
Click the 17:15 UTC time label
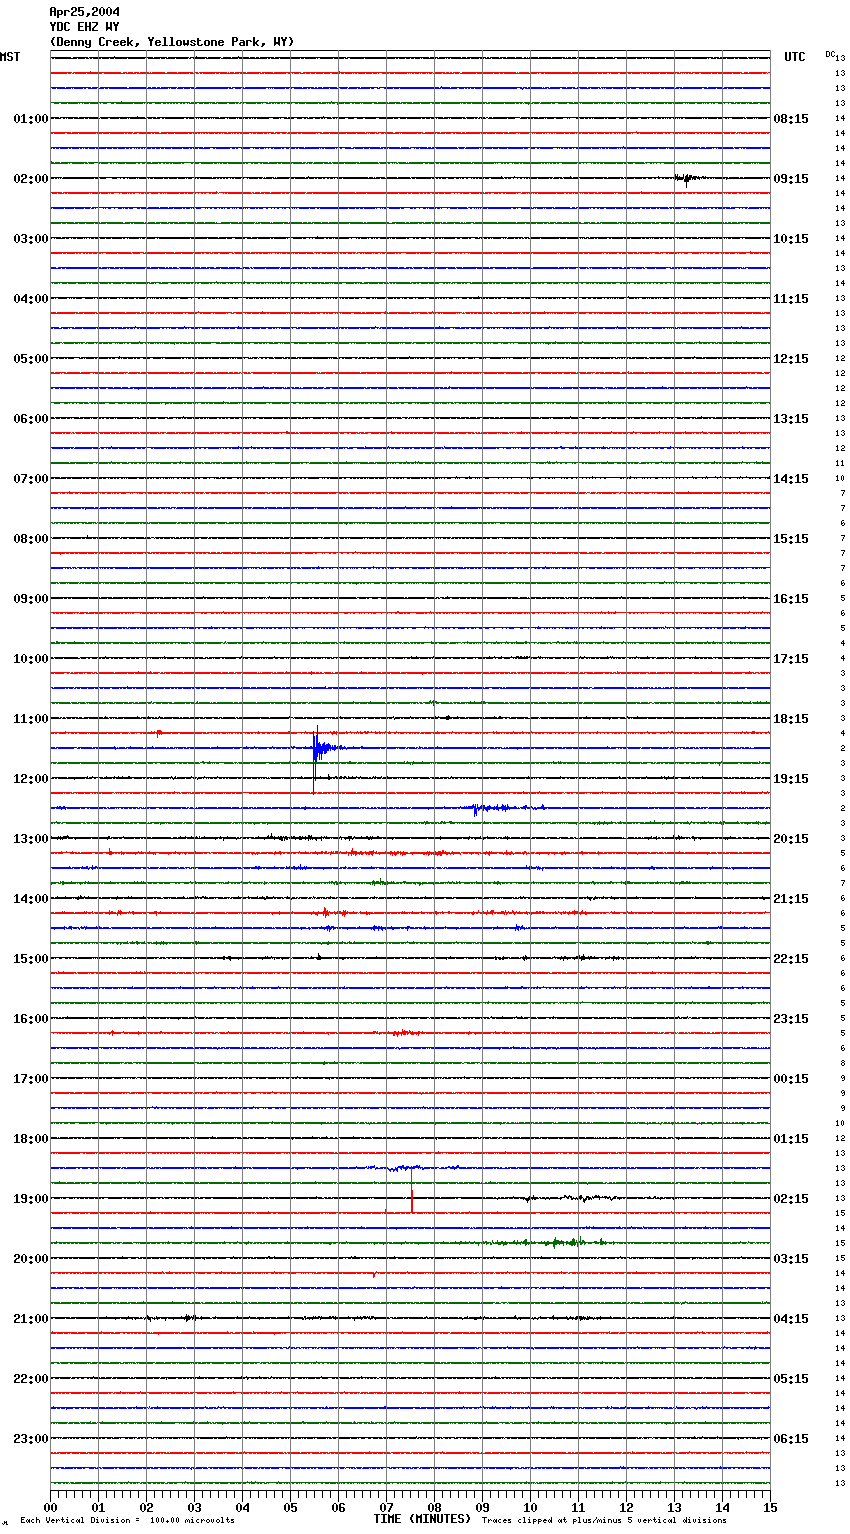click(791, 659)
